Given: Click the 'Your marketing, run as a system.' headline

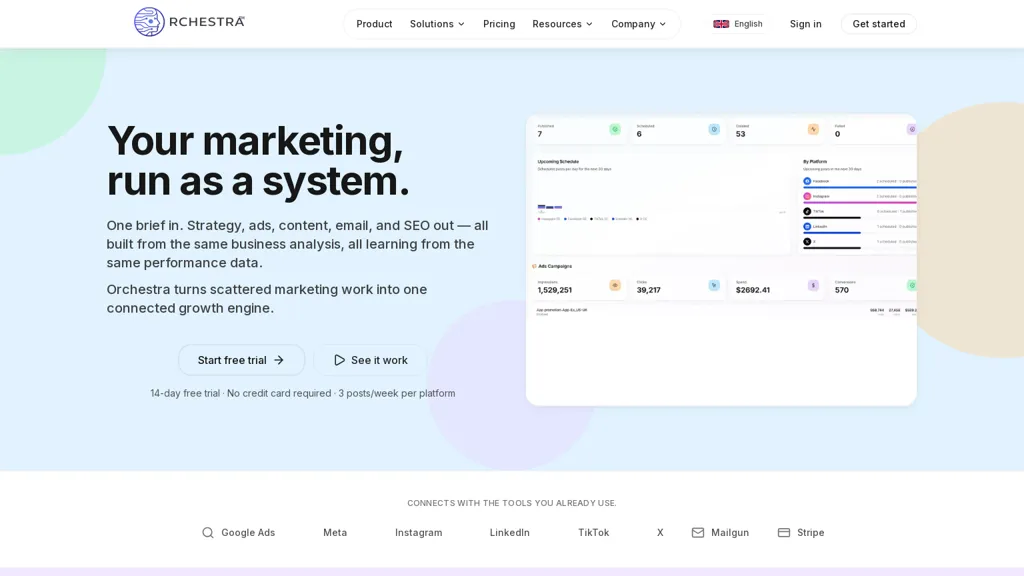Looking at the screenshot, I should click(258, 161).
